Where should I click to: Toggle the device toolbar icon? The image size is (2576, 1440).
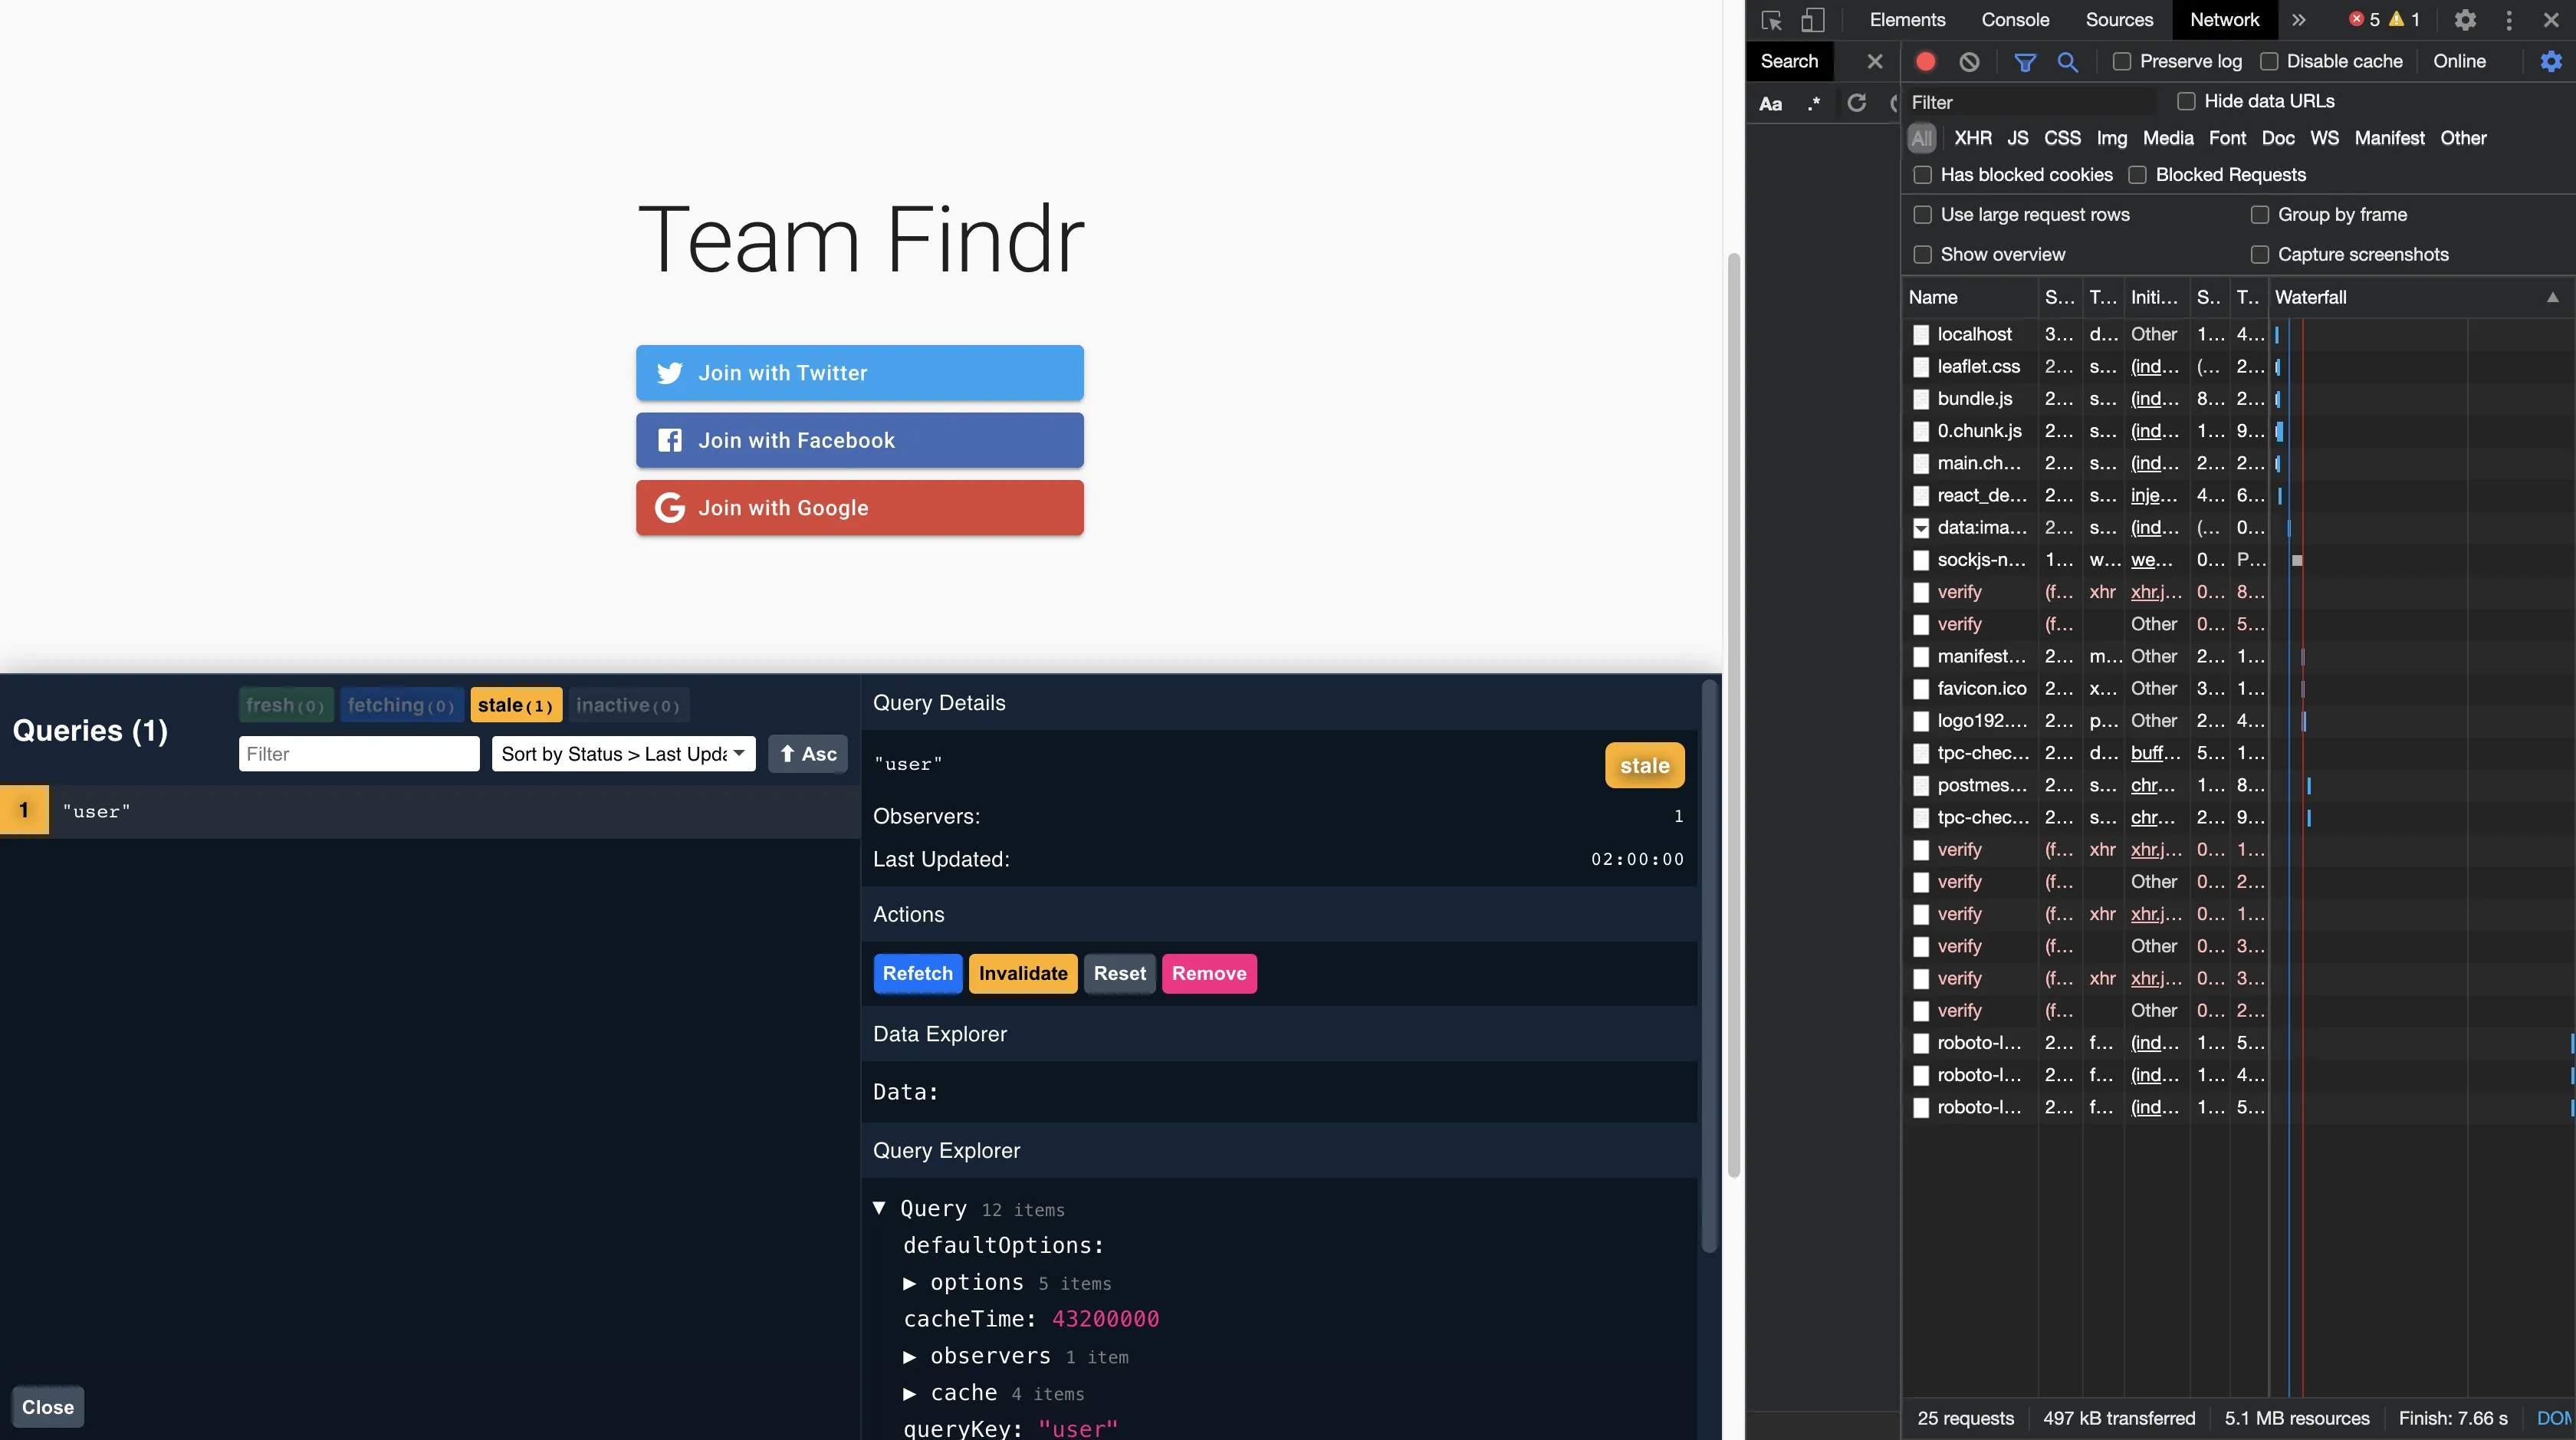(x=1813, y=20)
